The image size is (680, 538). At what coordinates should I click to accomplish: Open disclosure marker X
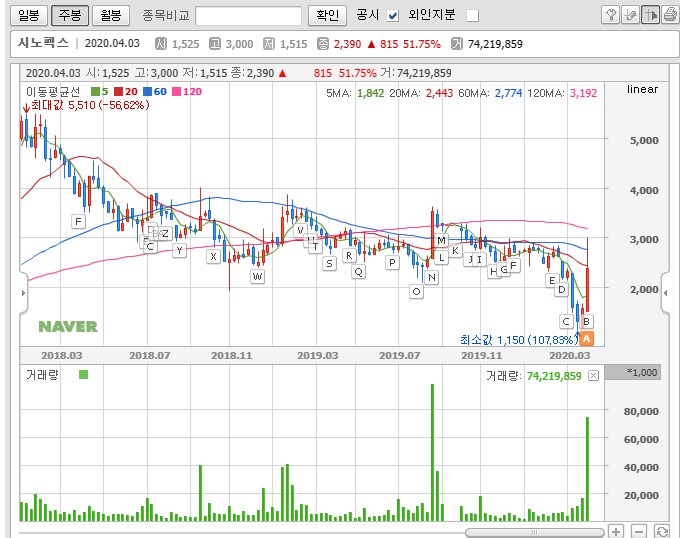(x=213, y=256)
